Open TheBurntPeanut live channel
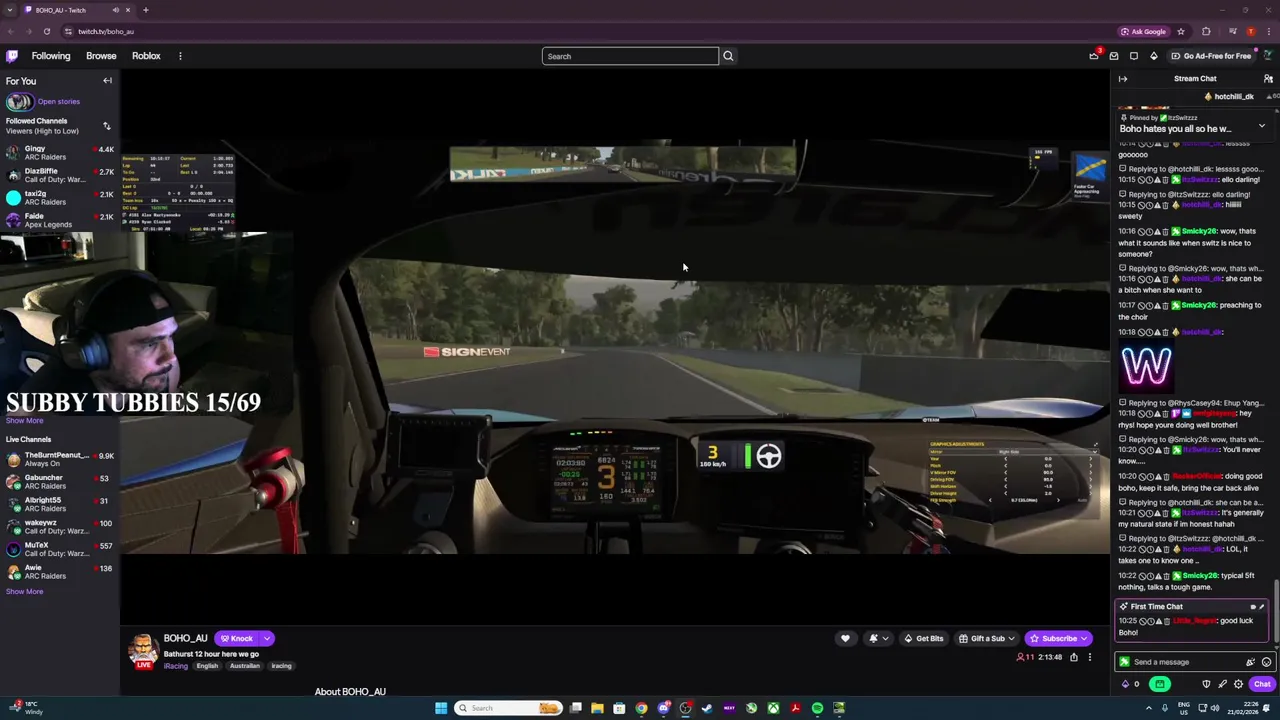Screen dimensions: 1280x720 pyautogui.click(x=60, y=459)
